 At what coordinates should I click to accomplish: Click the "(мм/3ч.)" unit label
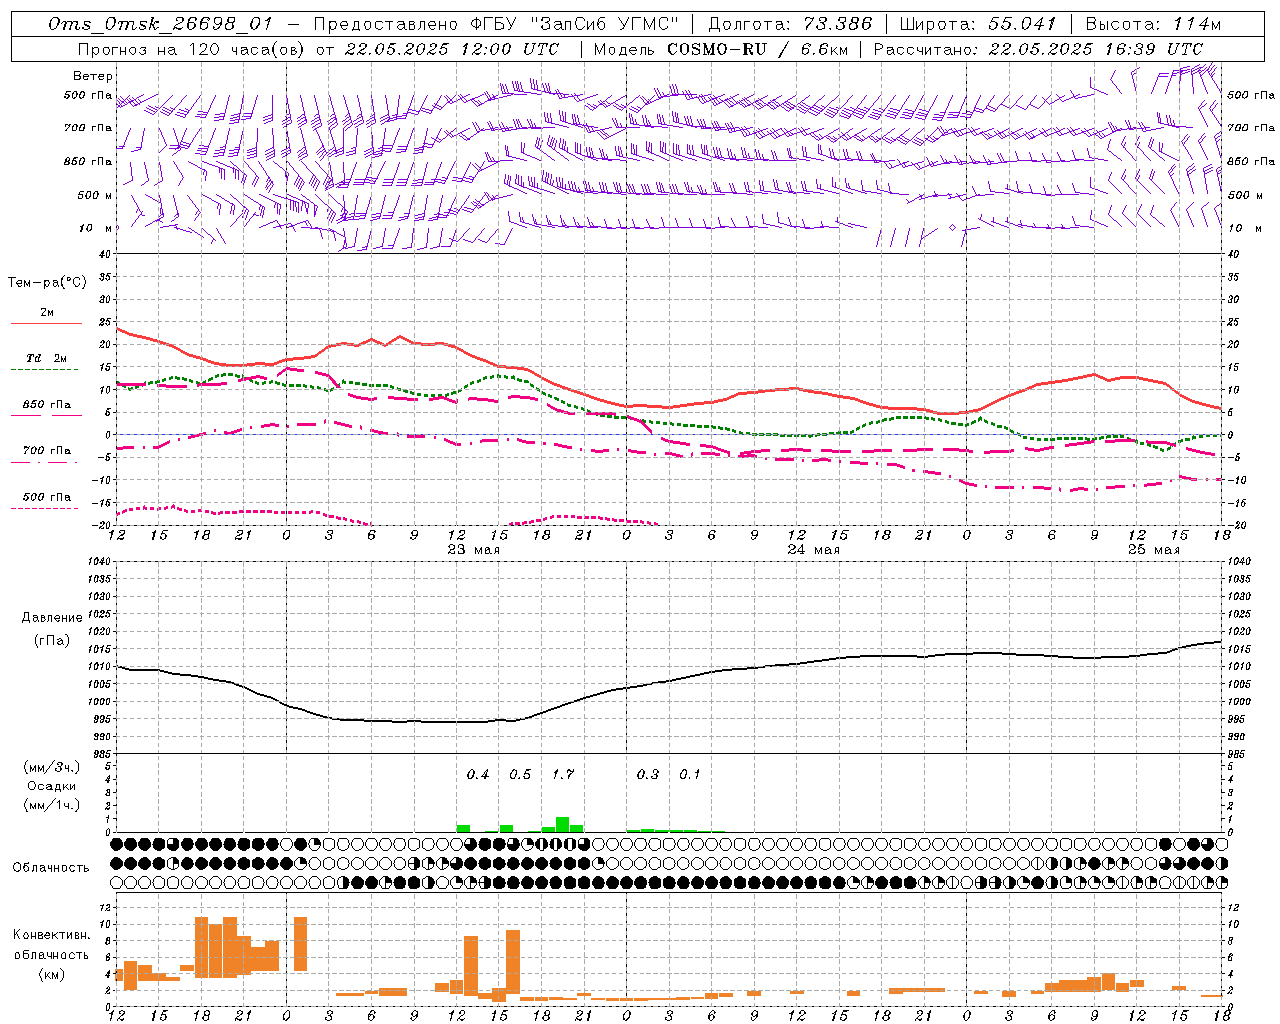click(x=52, y=767)
